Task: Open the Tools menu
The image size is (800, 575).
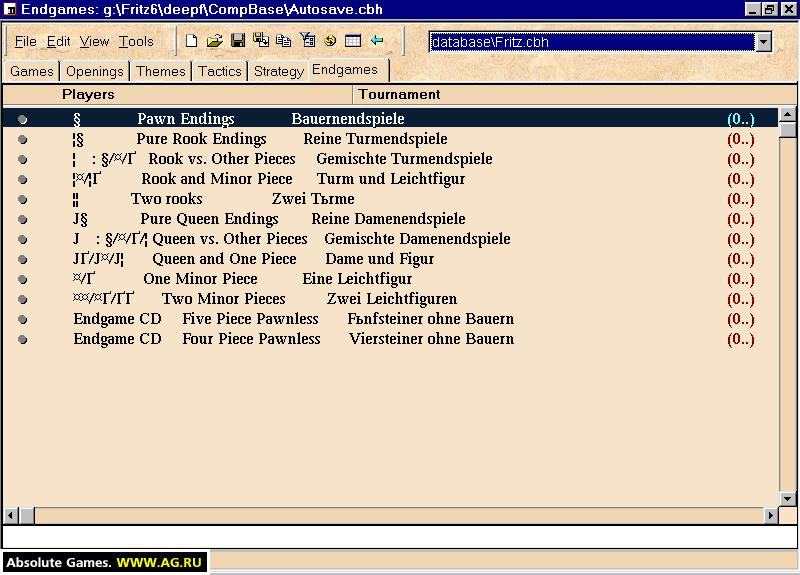Action: (x=136, y=41)
